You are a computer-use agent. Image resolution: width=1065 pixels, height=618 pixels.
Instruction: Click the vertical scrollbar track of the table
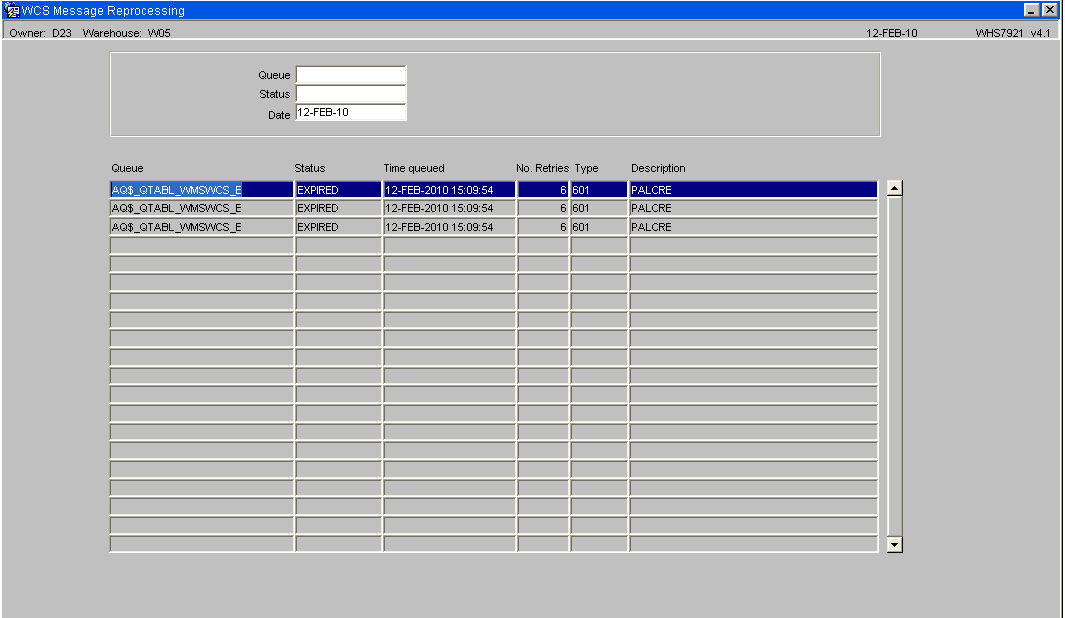[x=895, y=366]
